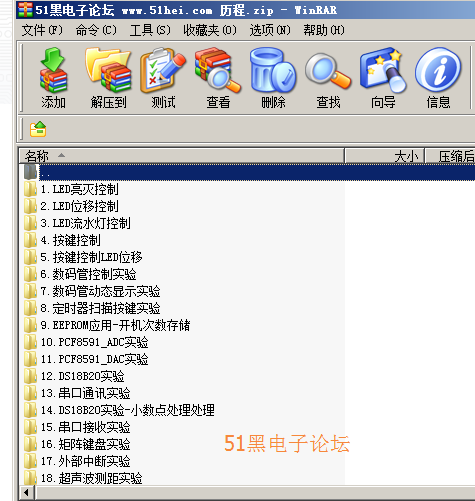Open the 工具(S) menu

tap(150, 30)
